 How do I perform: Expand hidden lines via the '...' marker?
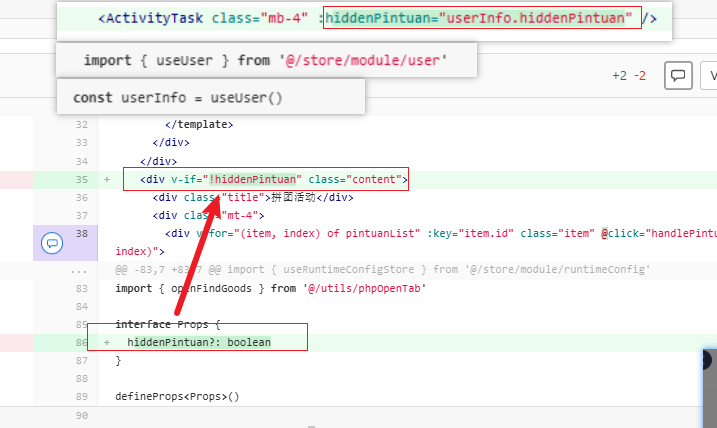click(x=78, y=270)
